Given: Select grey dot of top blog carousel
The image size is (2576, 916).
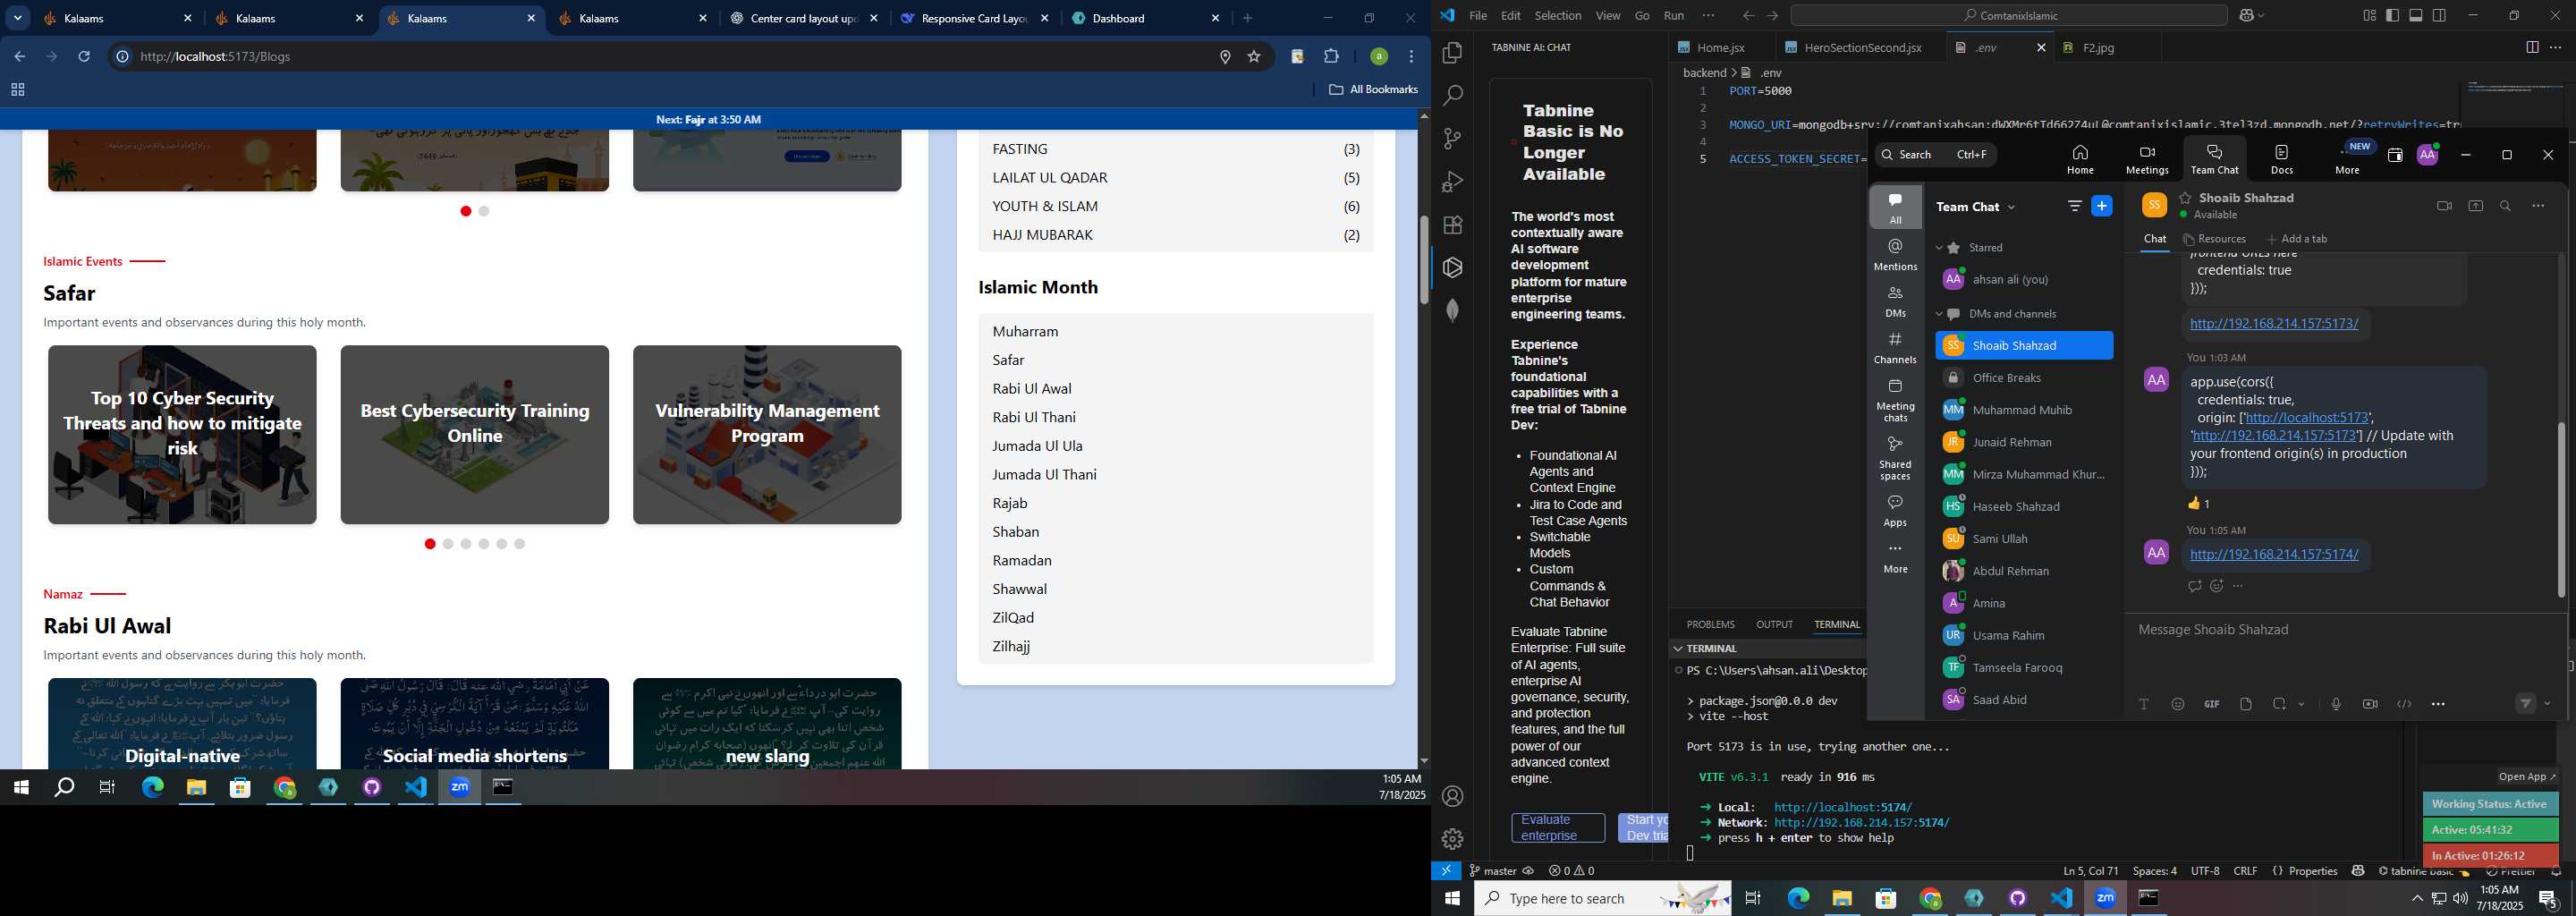Looking at the screenshot, I should pyautogui.click(x=484, y=211).
